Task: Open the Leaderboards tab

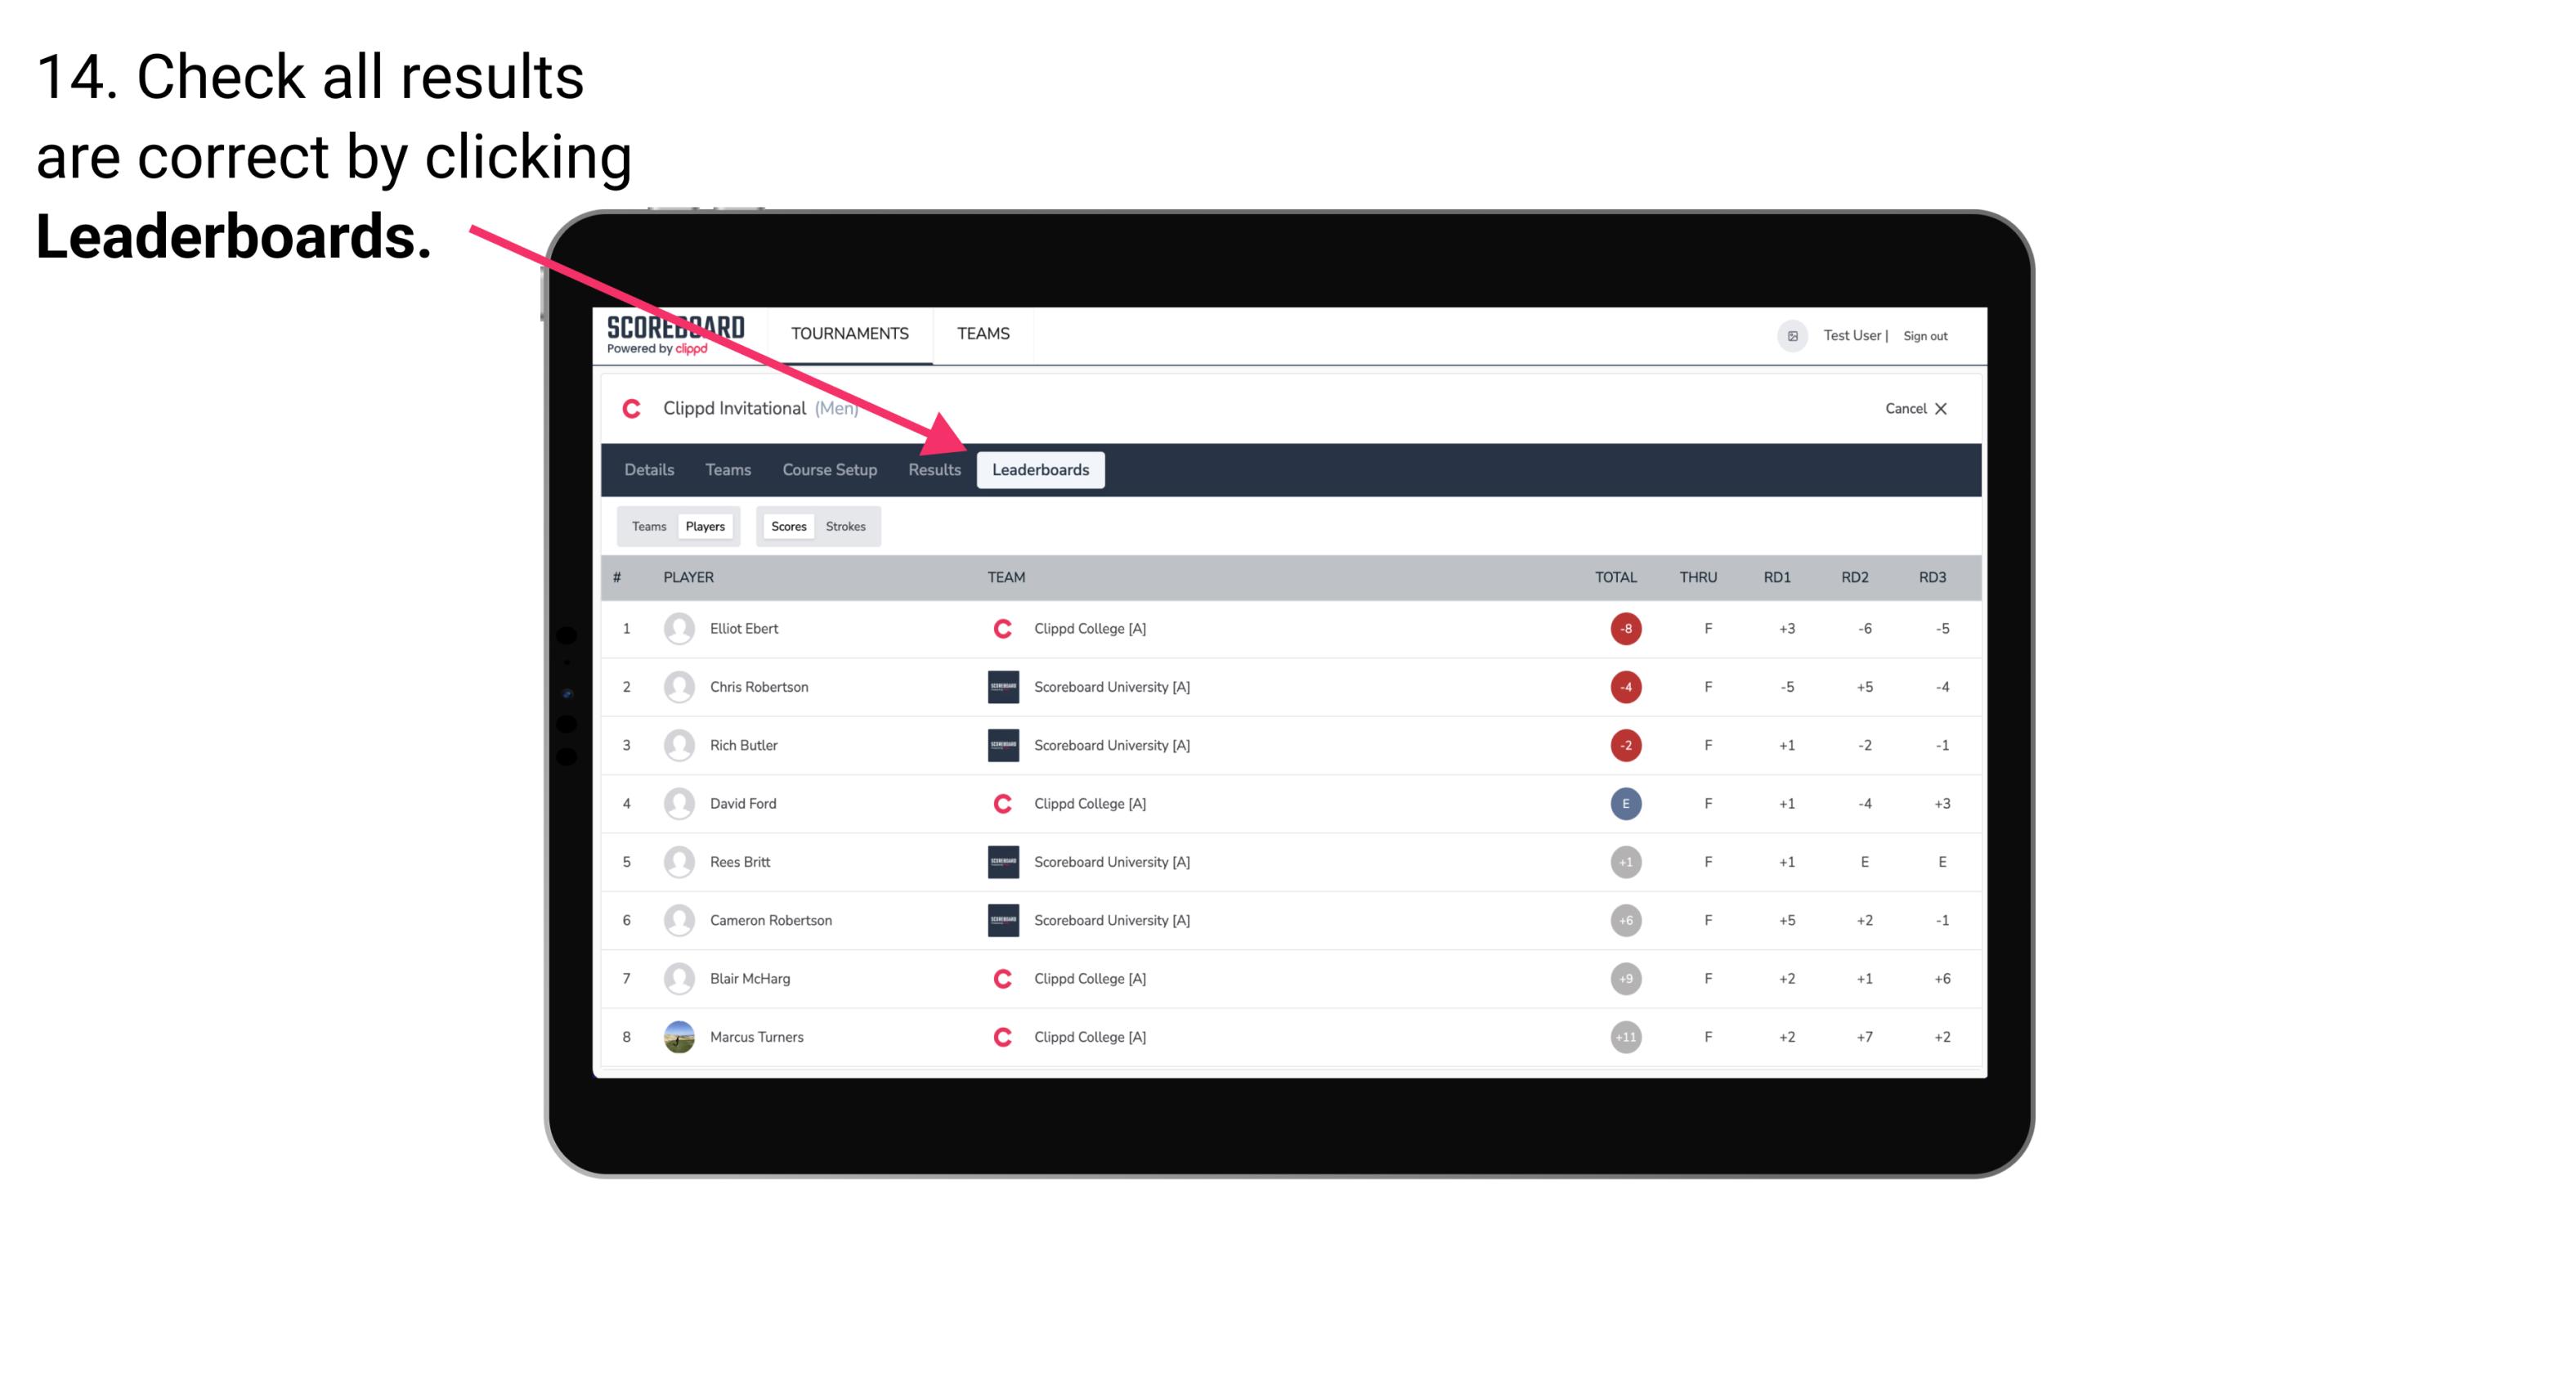Action: coord(1042,469)
